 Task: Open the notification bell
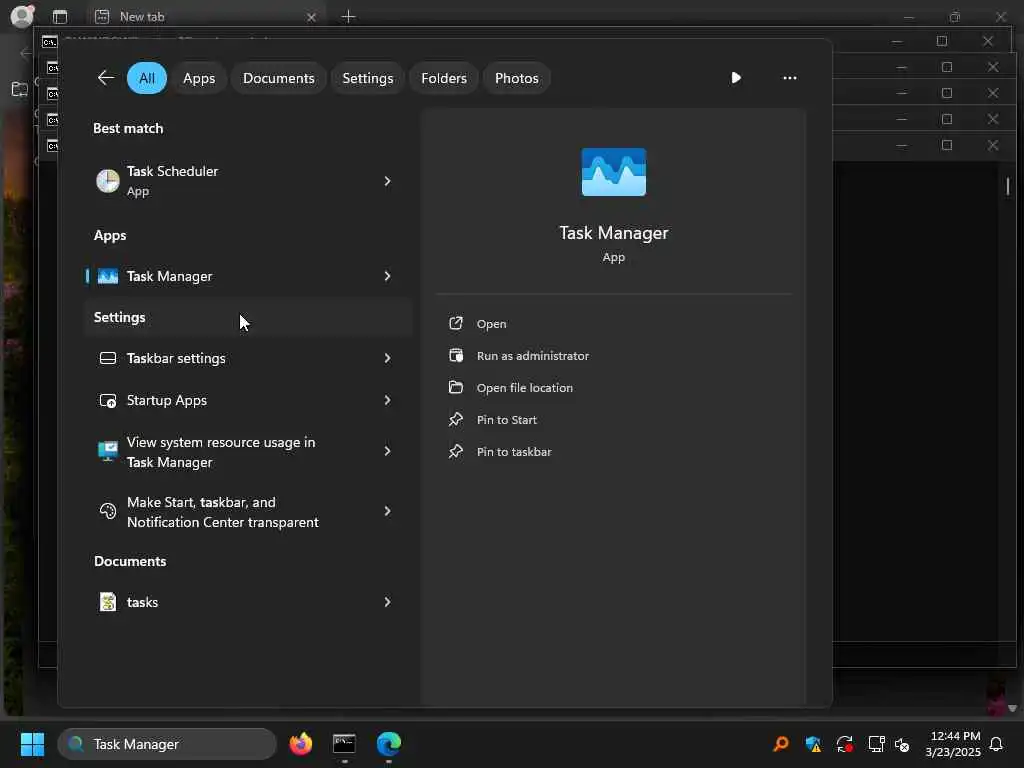tap(996, 744)
